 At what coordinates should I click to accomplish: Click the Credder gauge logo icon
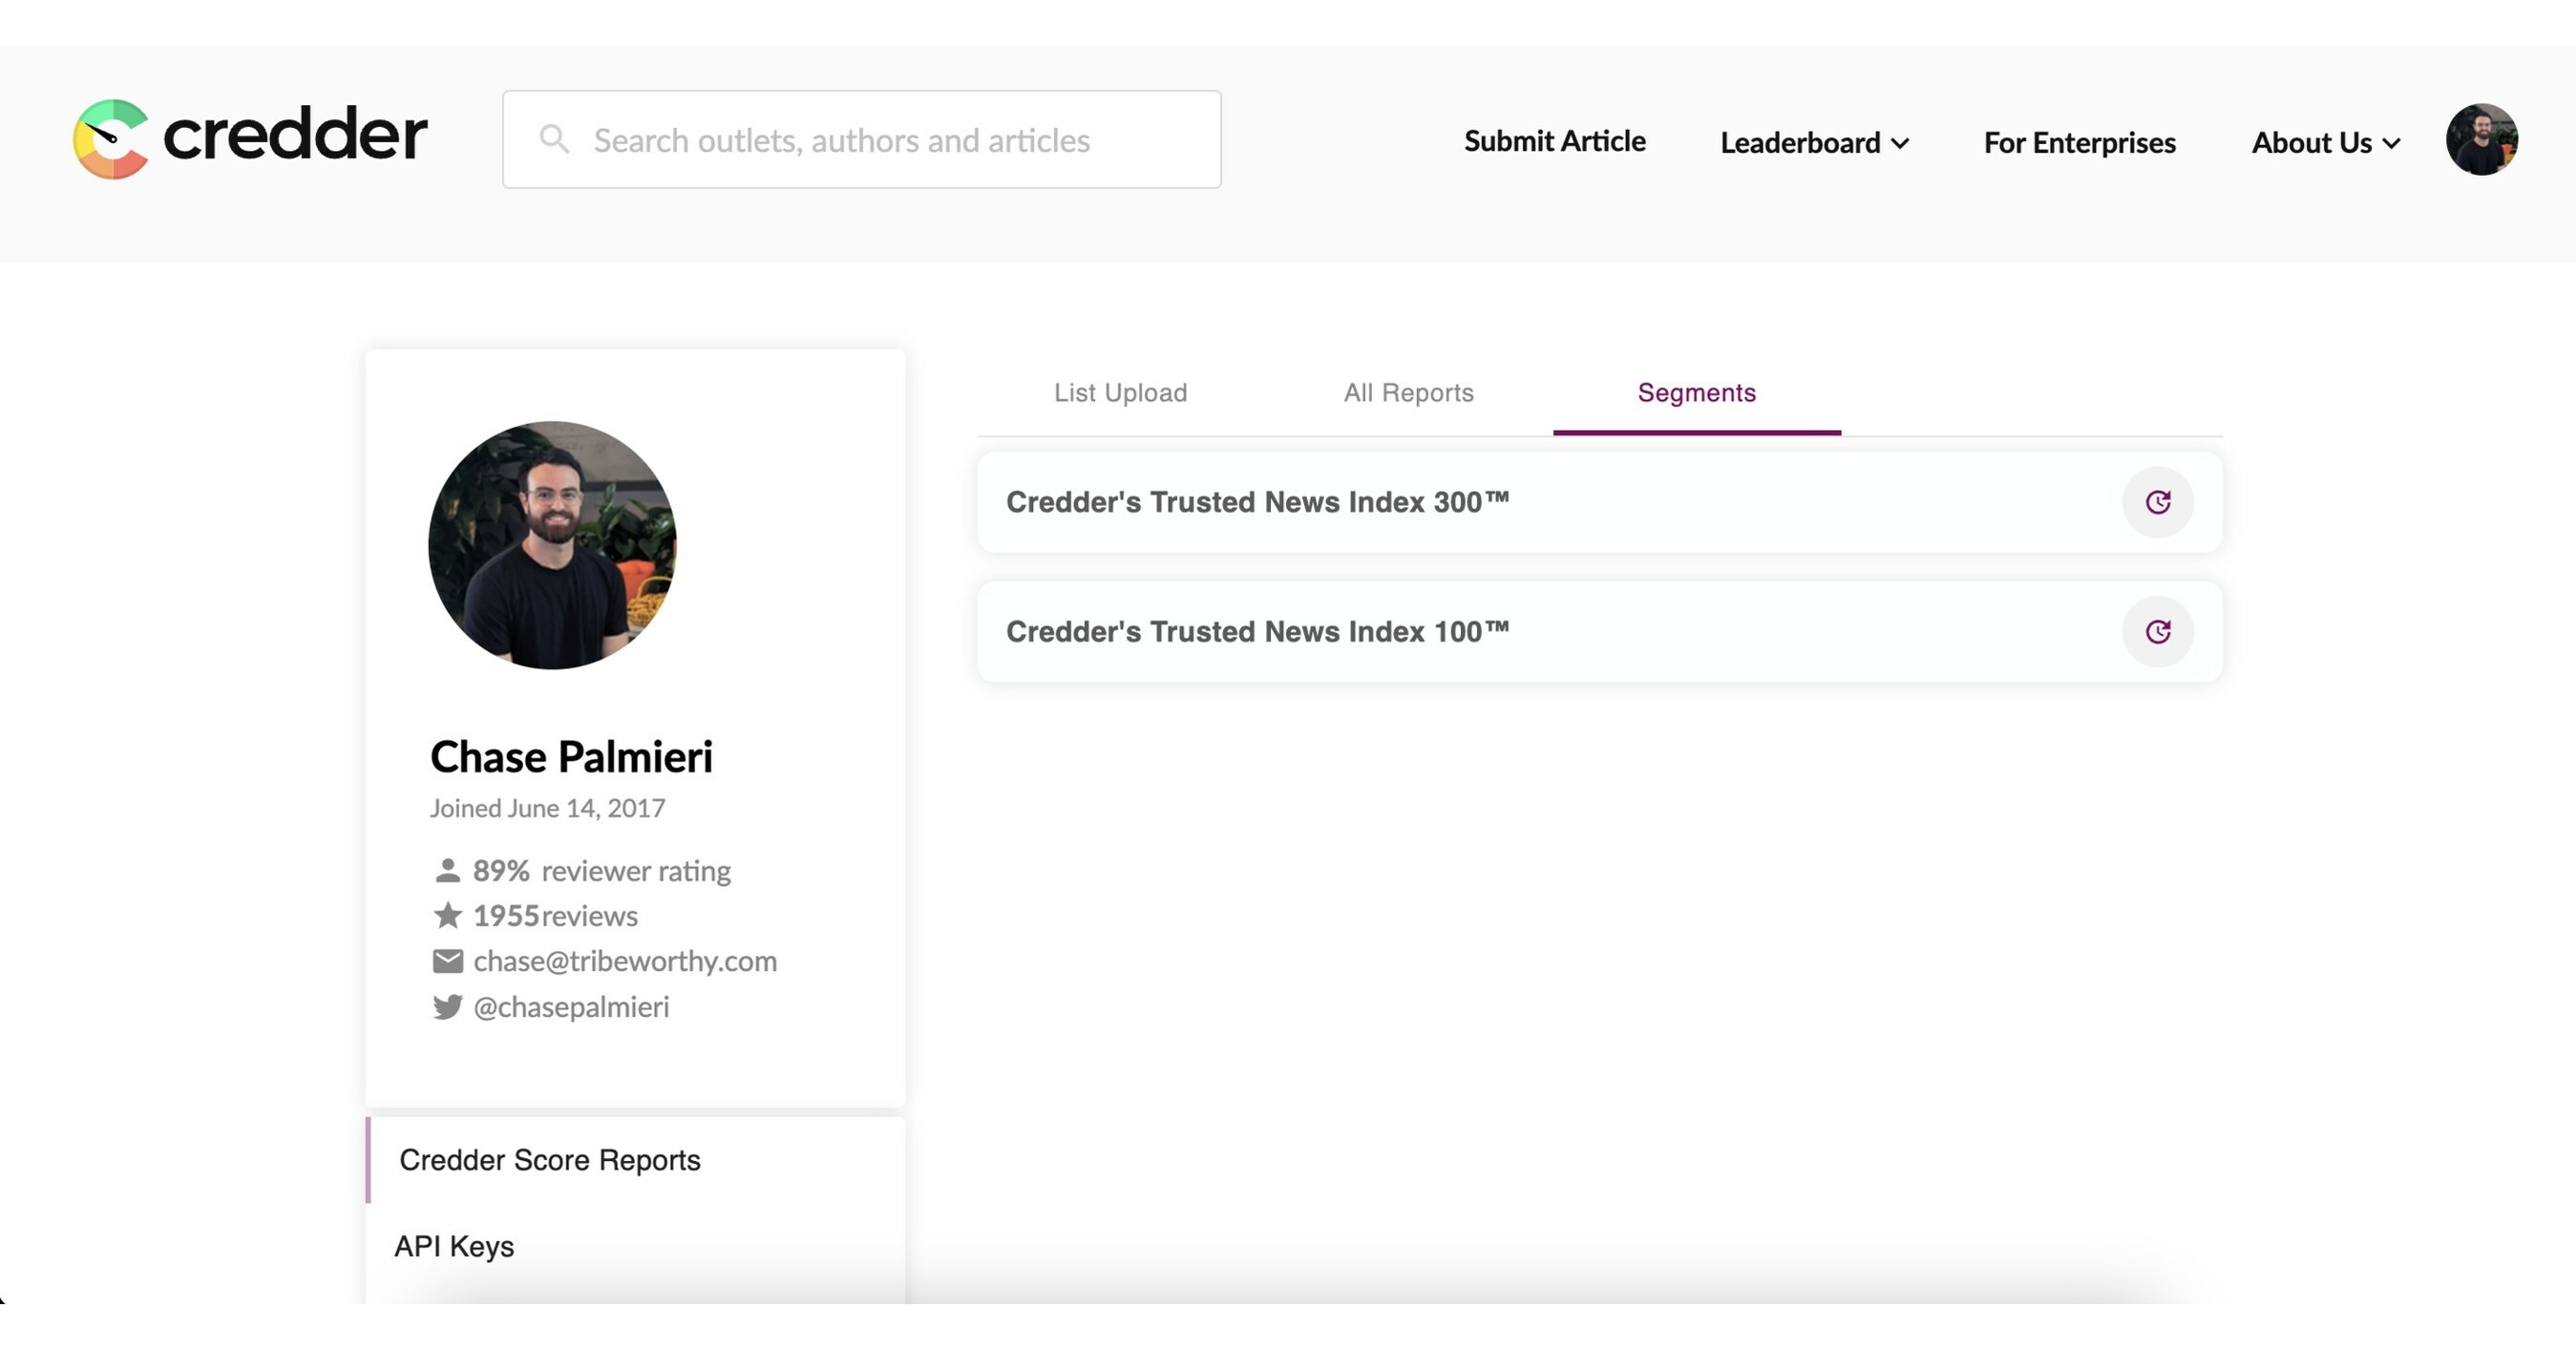coord(111,139)
